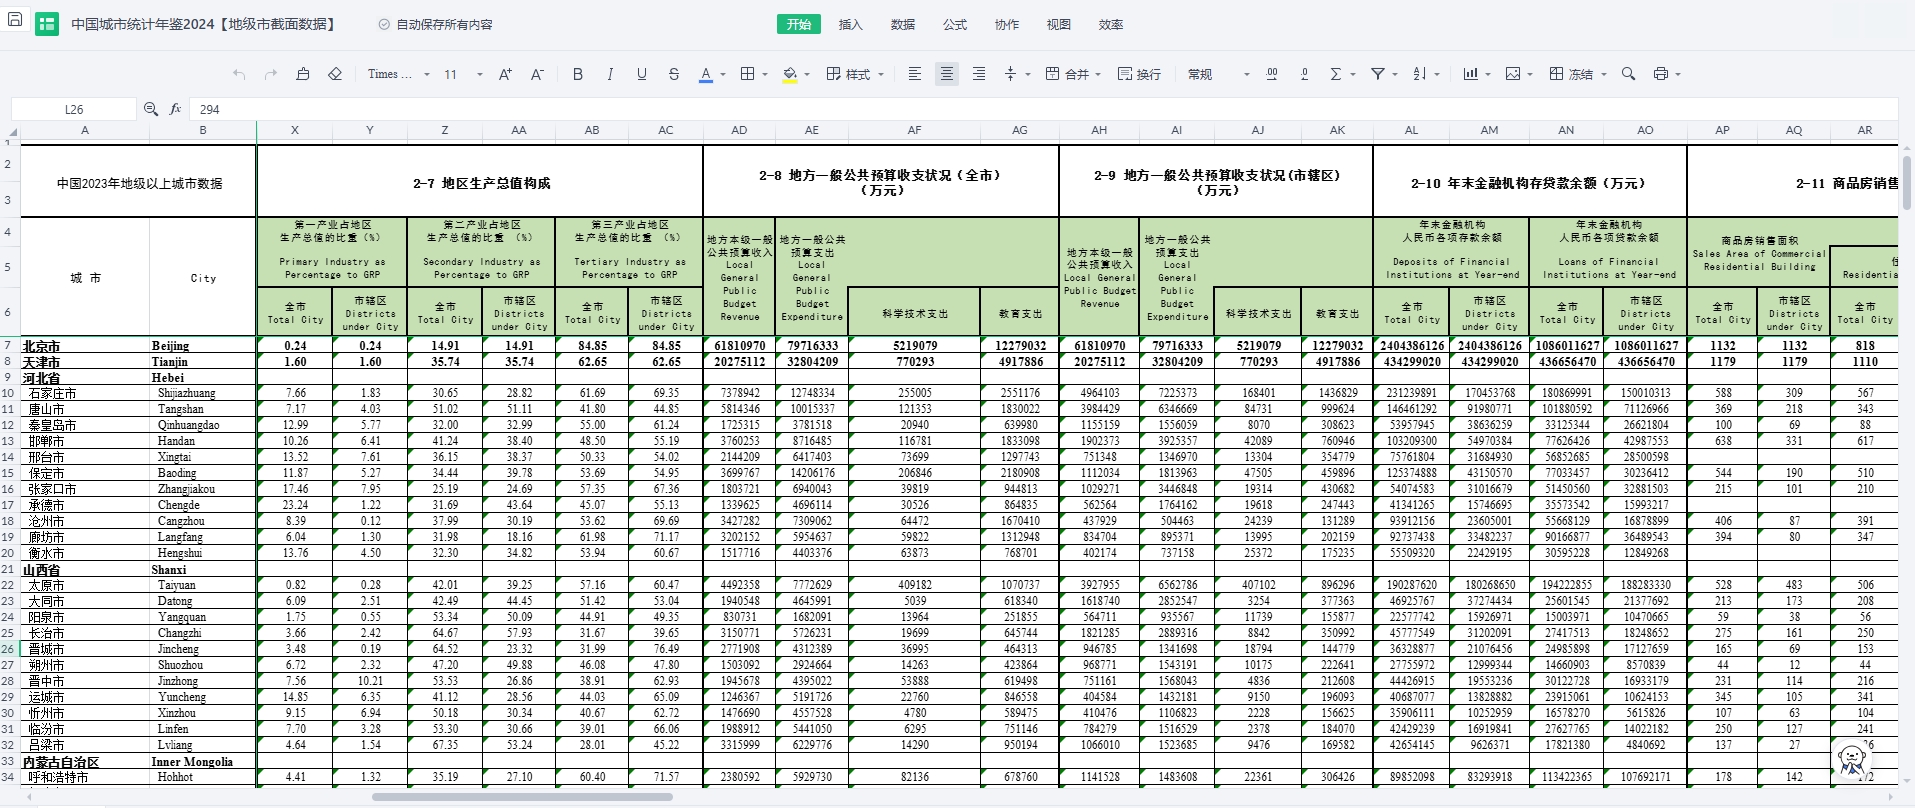Align text left
This screenshot has height=808, width=1915.
(x=915, y=74)
